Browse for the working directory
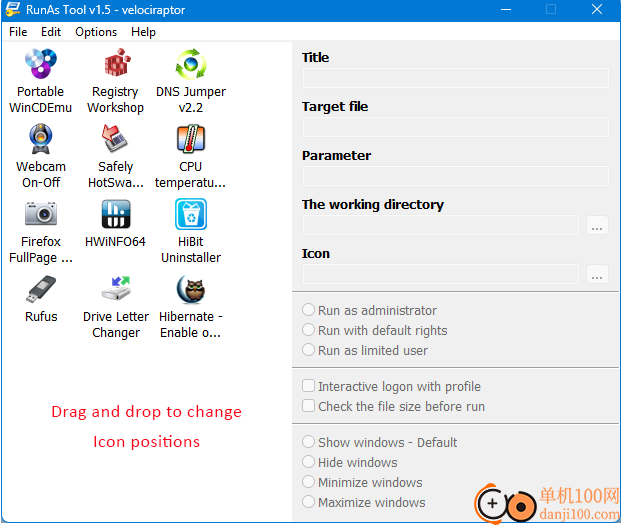 (597, 225)
